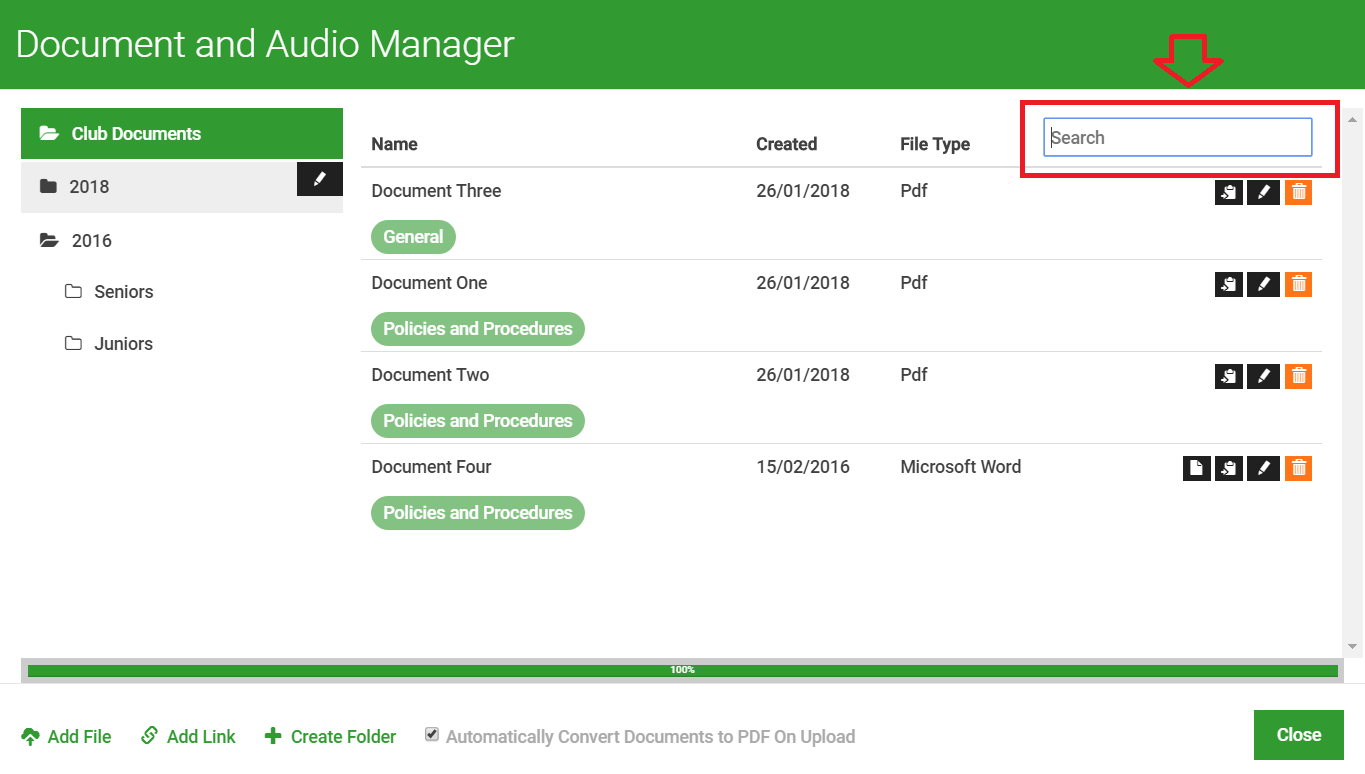Delete Document Two with the trash icon

click(x=1298, y=376)
